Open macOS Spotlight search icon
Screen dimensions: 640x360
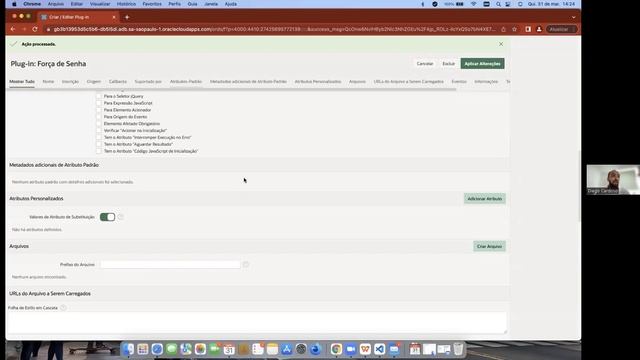pos(498,4)
